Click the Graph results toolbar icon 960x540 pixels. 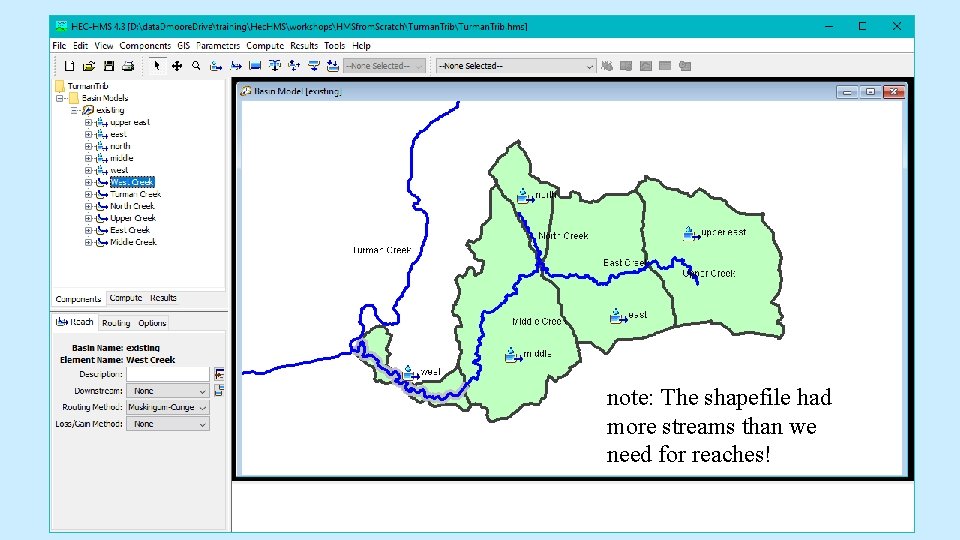point(645,66)
